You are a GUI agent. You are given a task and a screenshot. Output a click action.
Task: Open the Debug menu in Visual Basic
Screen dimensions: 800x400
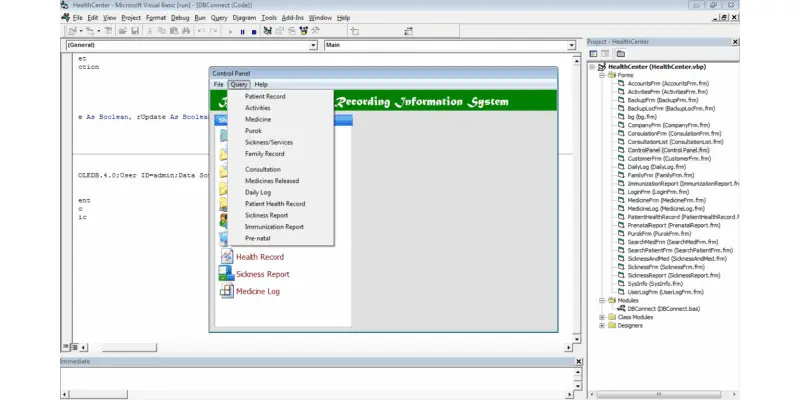[180, 18]
